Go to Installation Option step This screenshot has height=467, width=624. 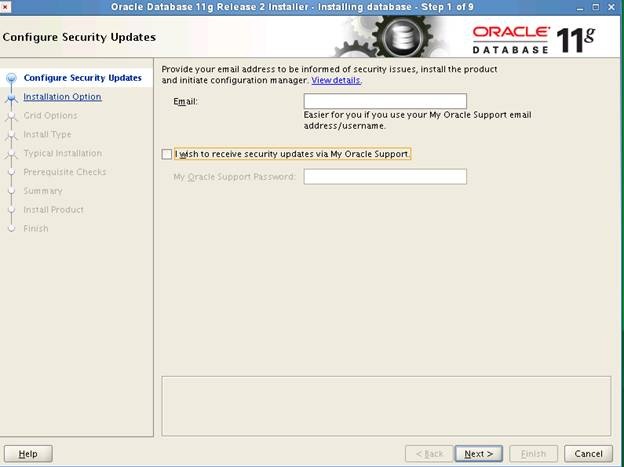[62, 97]
